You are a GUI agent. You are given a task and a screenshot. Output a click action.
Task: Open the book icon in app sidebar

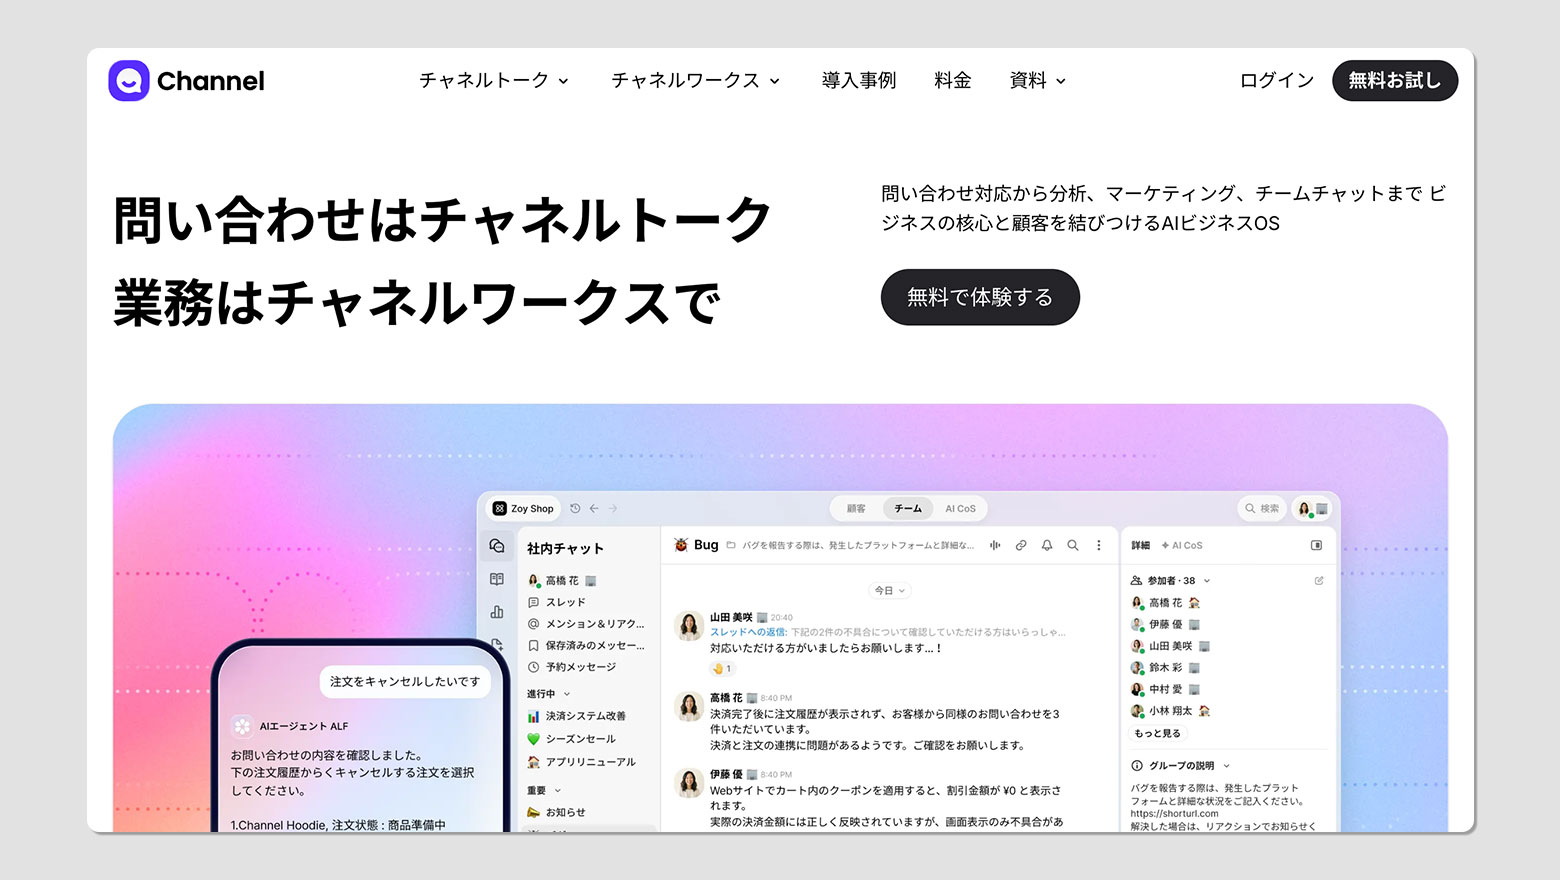(x=497, y=579)
